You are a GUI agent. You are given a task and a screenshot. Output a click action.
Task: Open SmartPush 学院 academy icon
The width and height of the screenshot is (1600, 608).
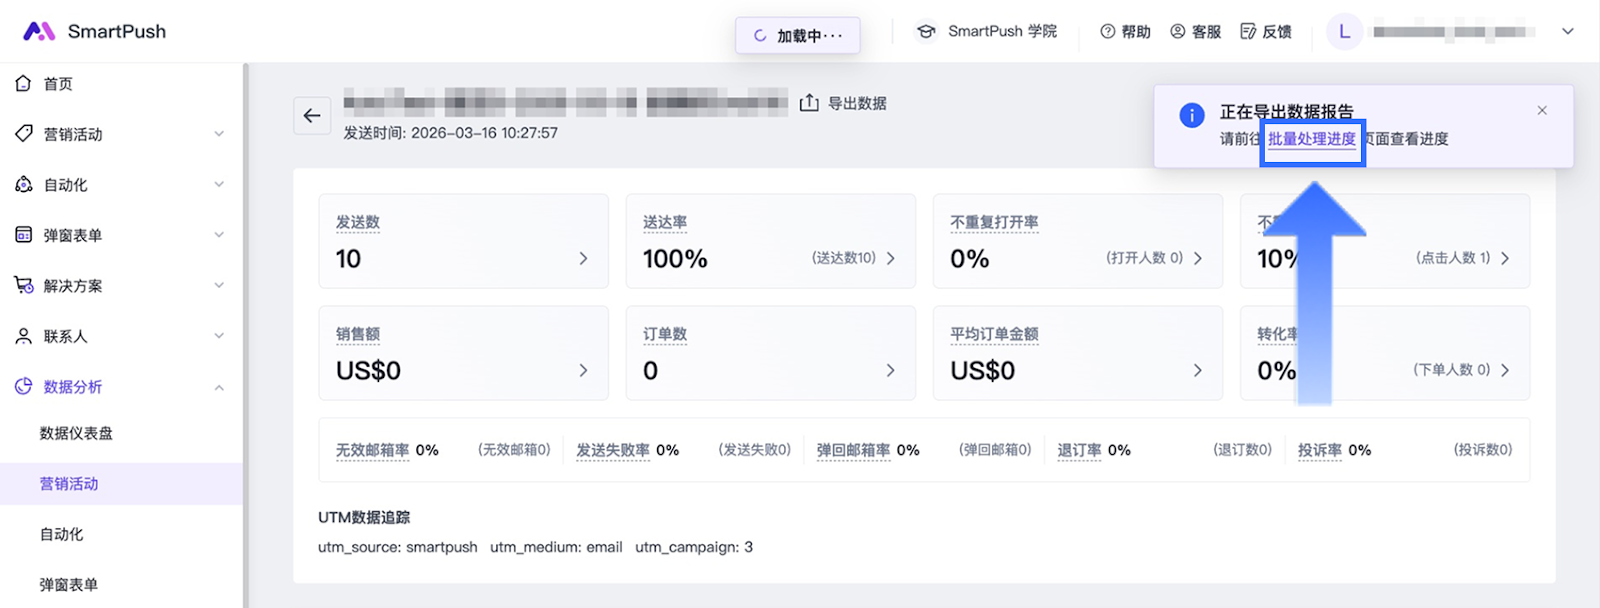(926, 32)
